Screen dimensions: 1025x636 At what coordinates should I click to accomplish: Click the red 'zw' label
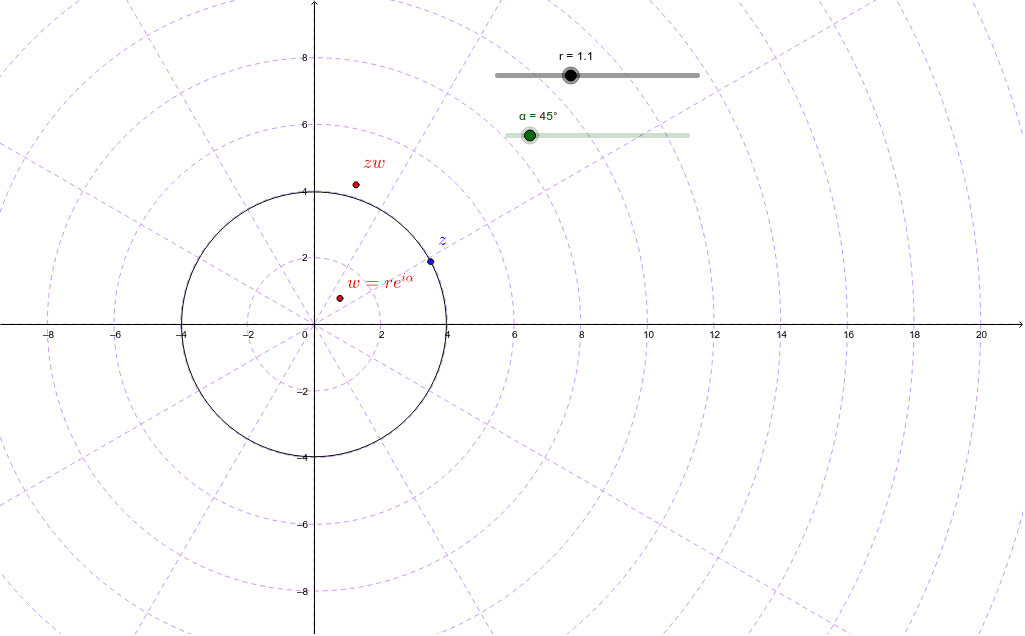tap(375, 163)
